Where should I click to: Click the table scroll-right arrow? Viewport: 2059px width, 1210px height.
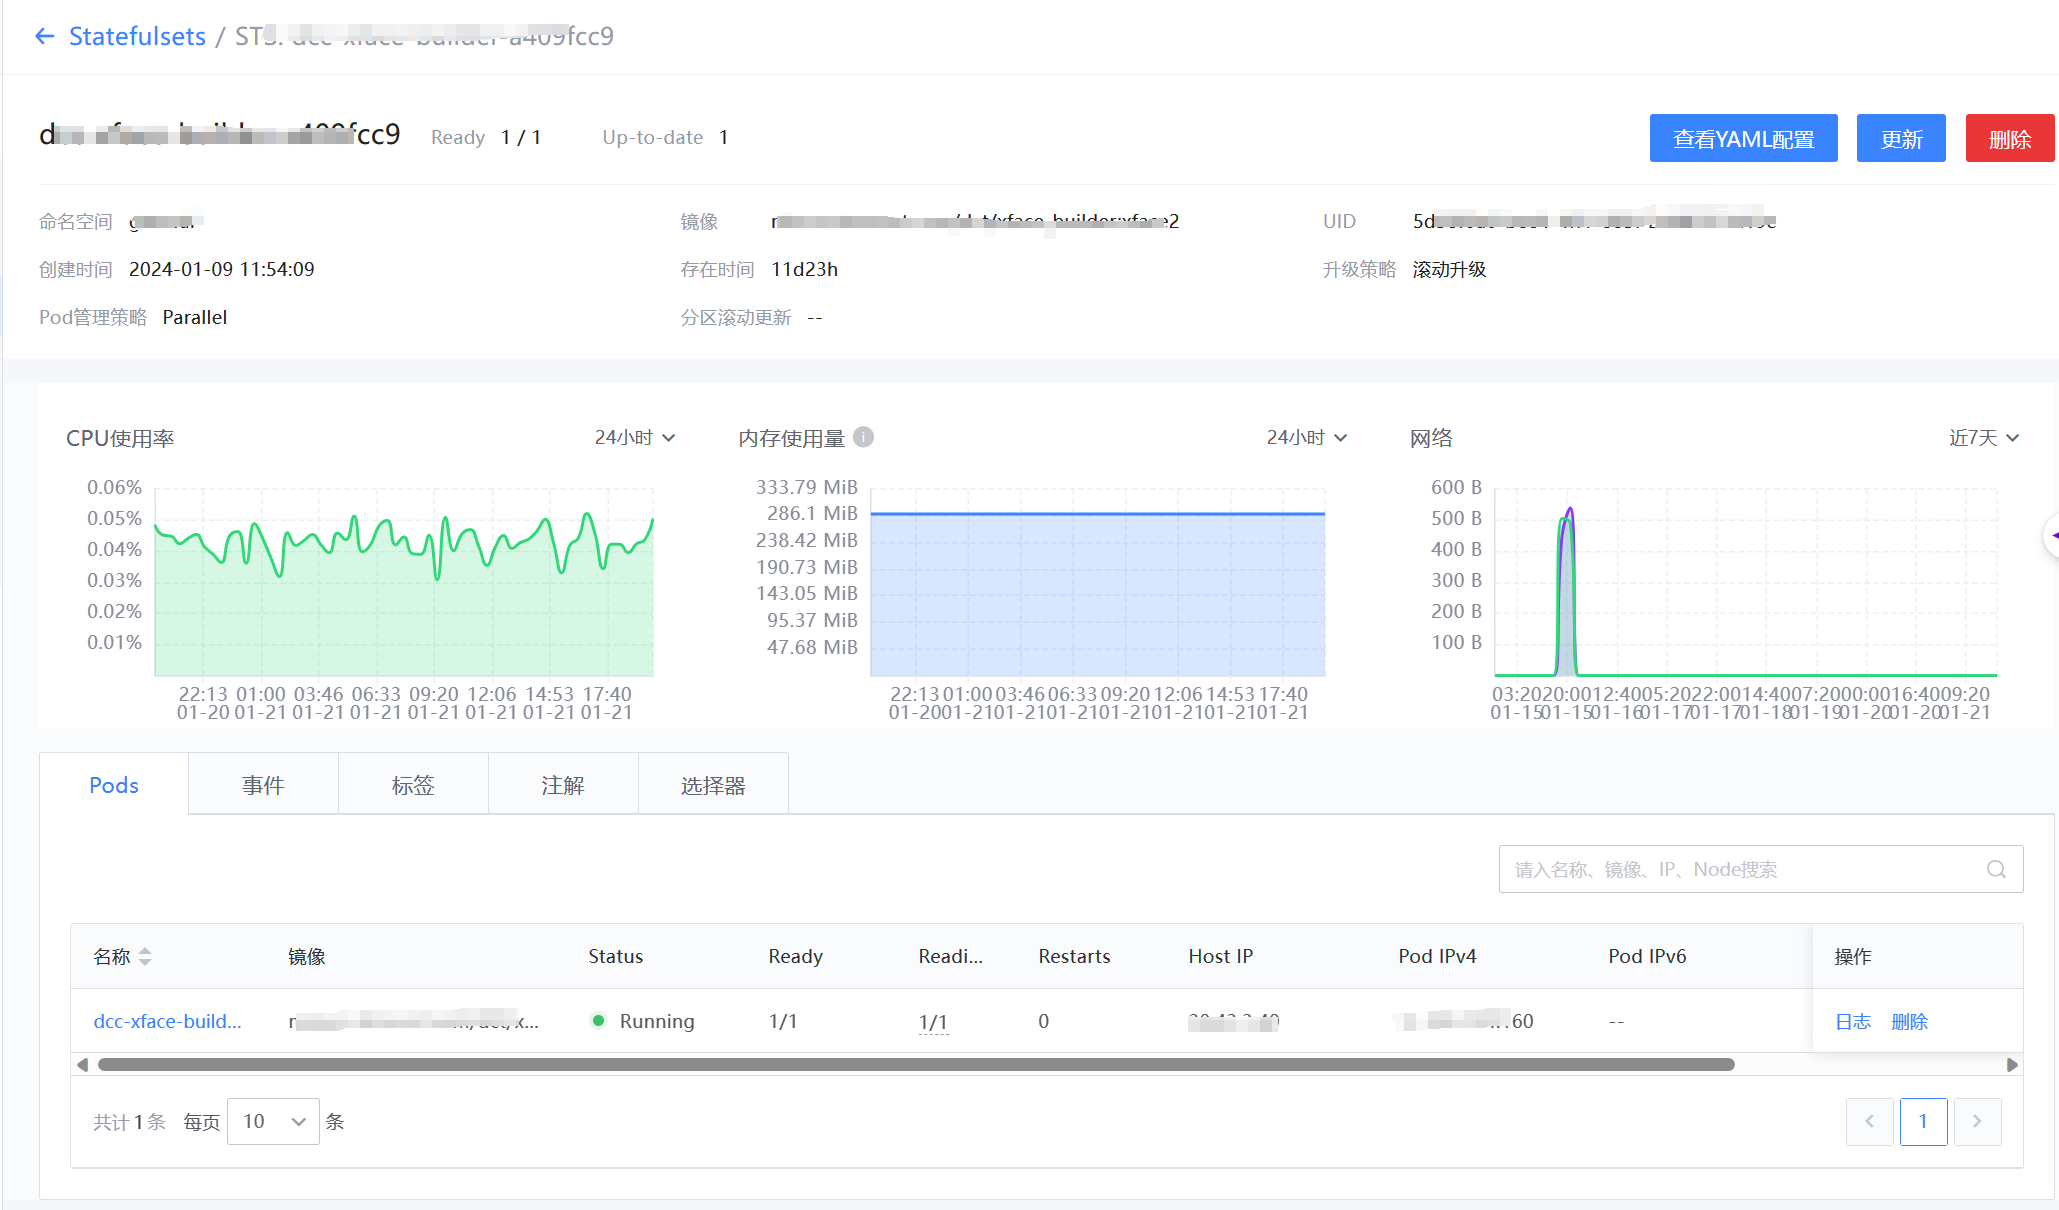2012,1065
